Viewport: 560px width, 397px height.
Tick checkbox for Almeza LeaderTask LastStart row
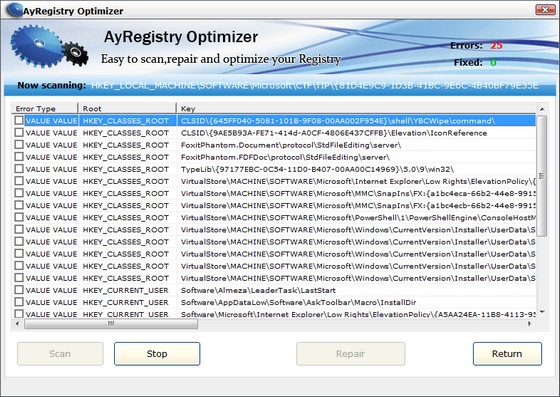coord(19,290)
